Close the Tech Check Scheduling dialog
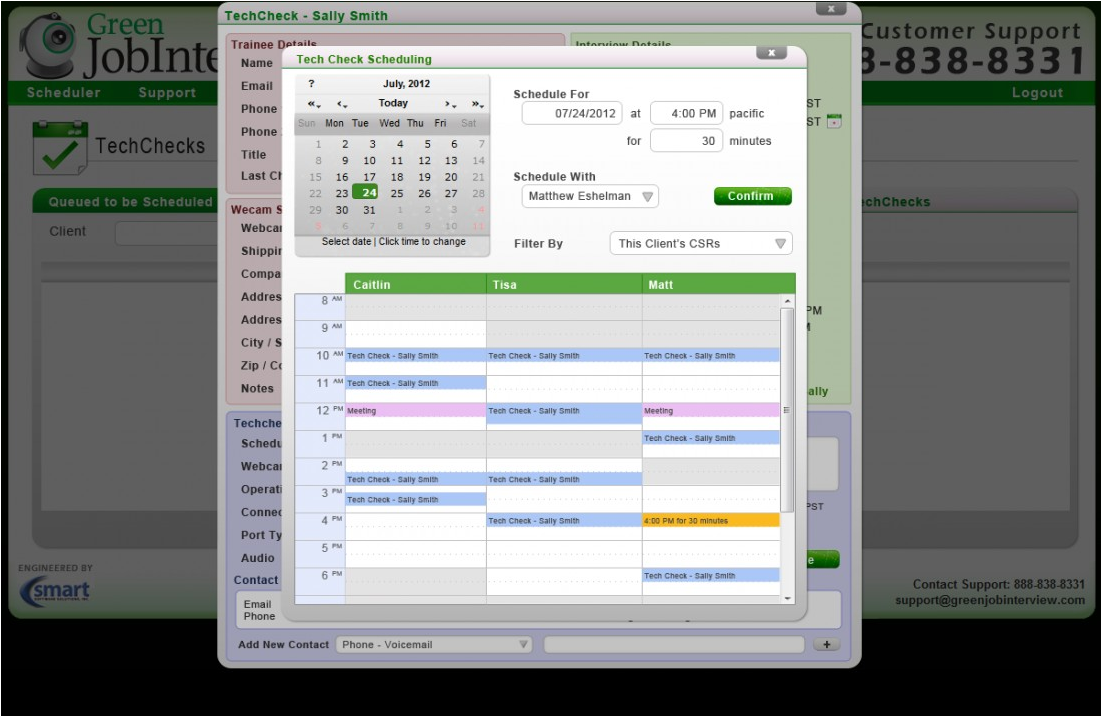 772,53
